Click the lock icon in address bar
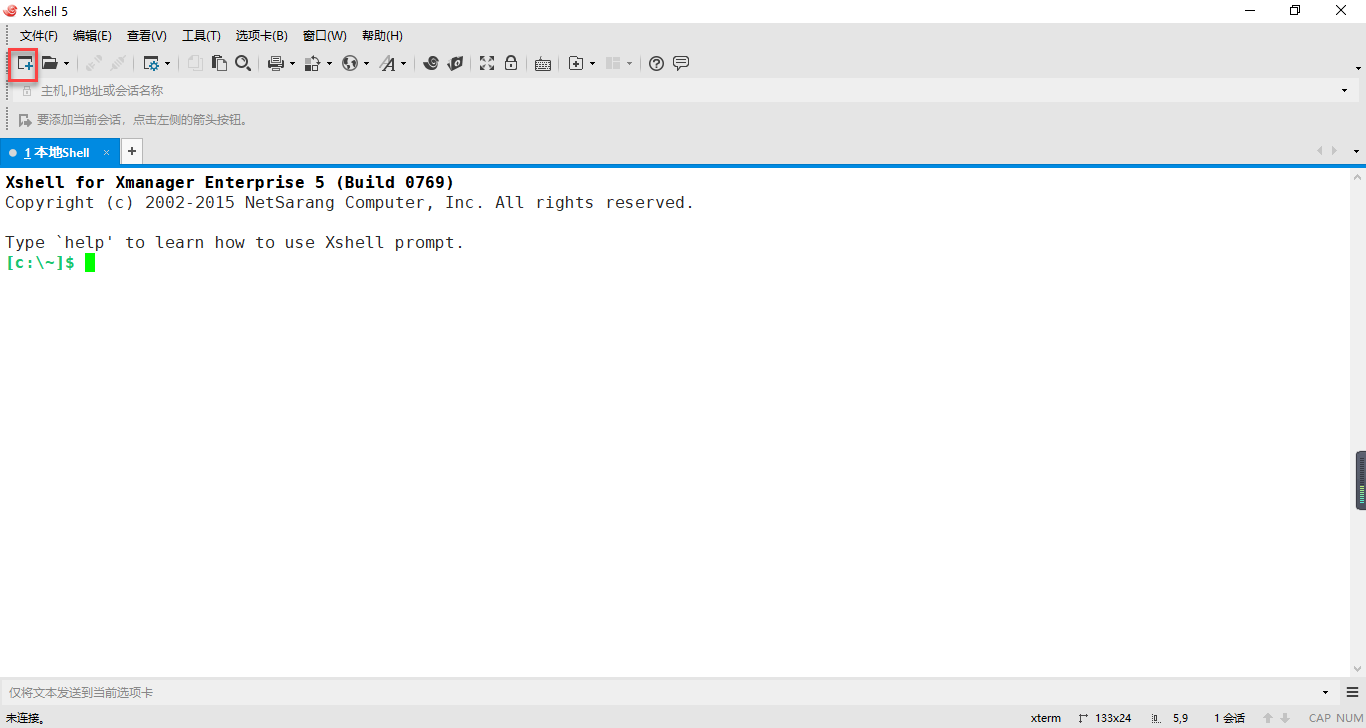Screen dimensions: 1366x728 27,91
